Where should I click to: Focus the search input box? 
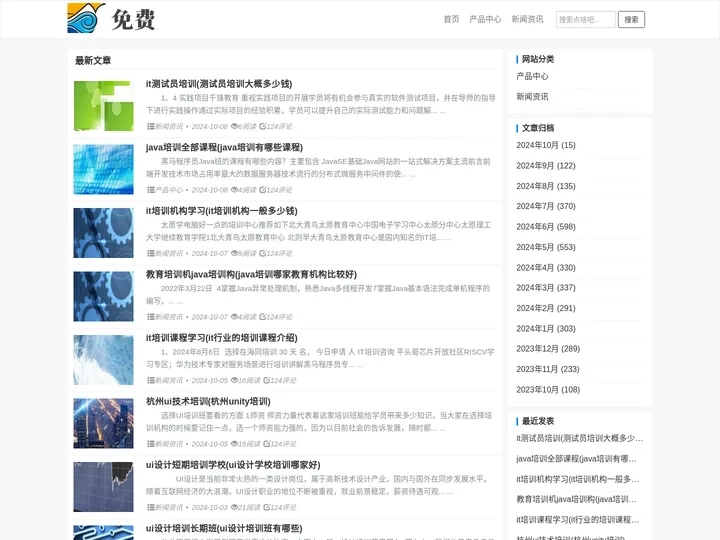coord(585,19)
